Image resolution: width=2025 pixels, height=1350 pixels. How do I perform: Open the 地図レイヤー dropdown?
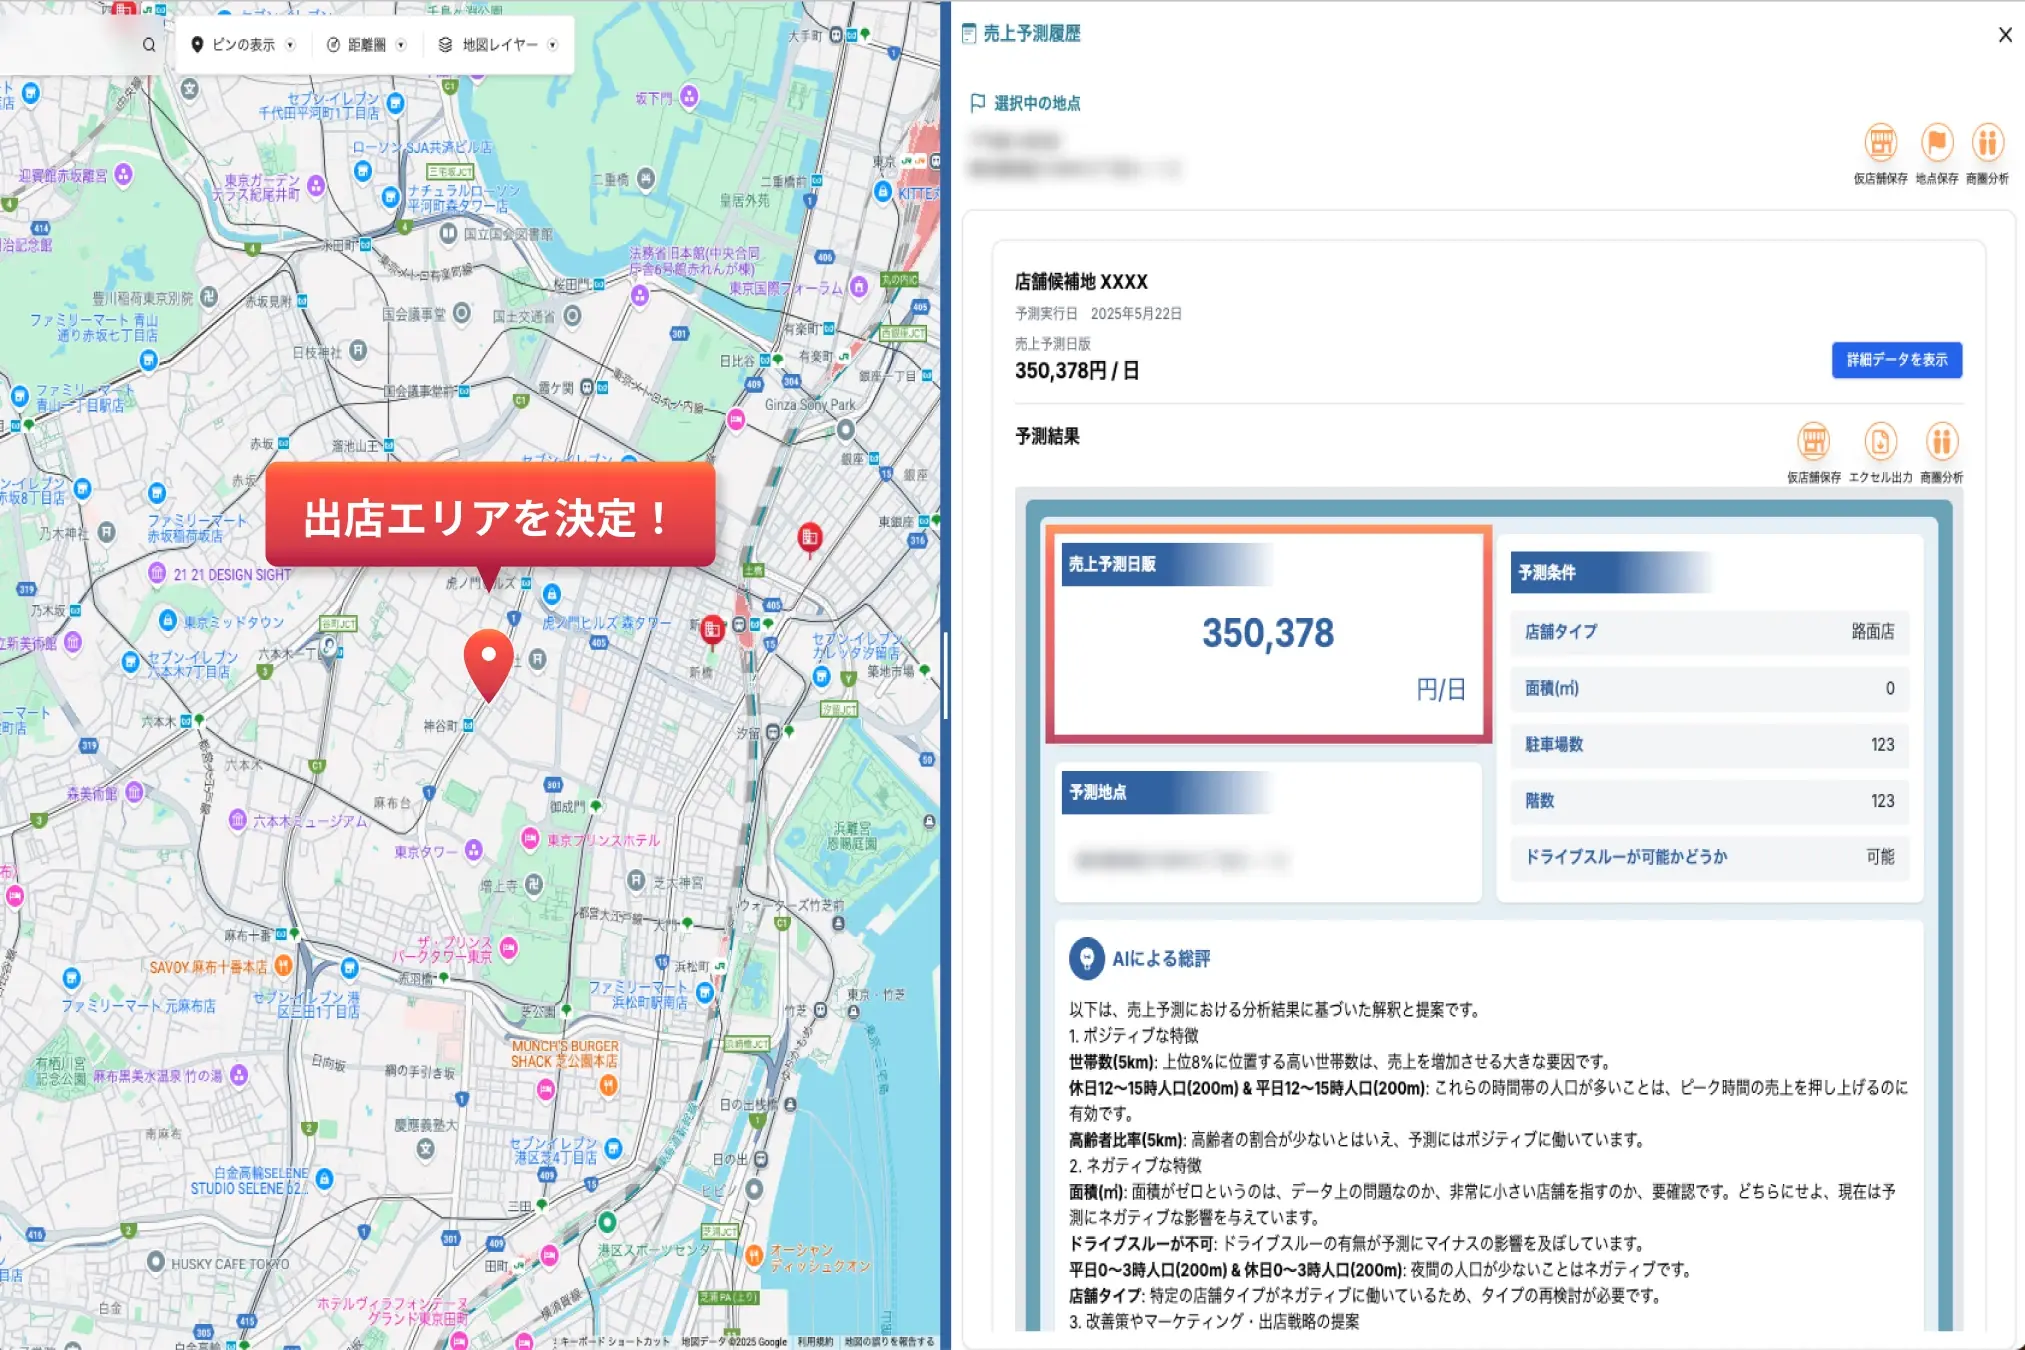[x=498, y=45]
